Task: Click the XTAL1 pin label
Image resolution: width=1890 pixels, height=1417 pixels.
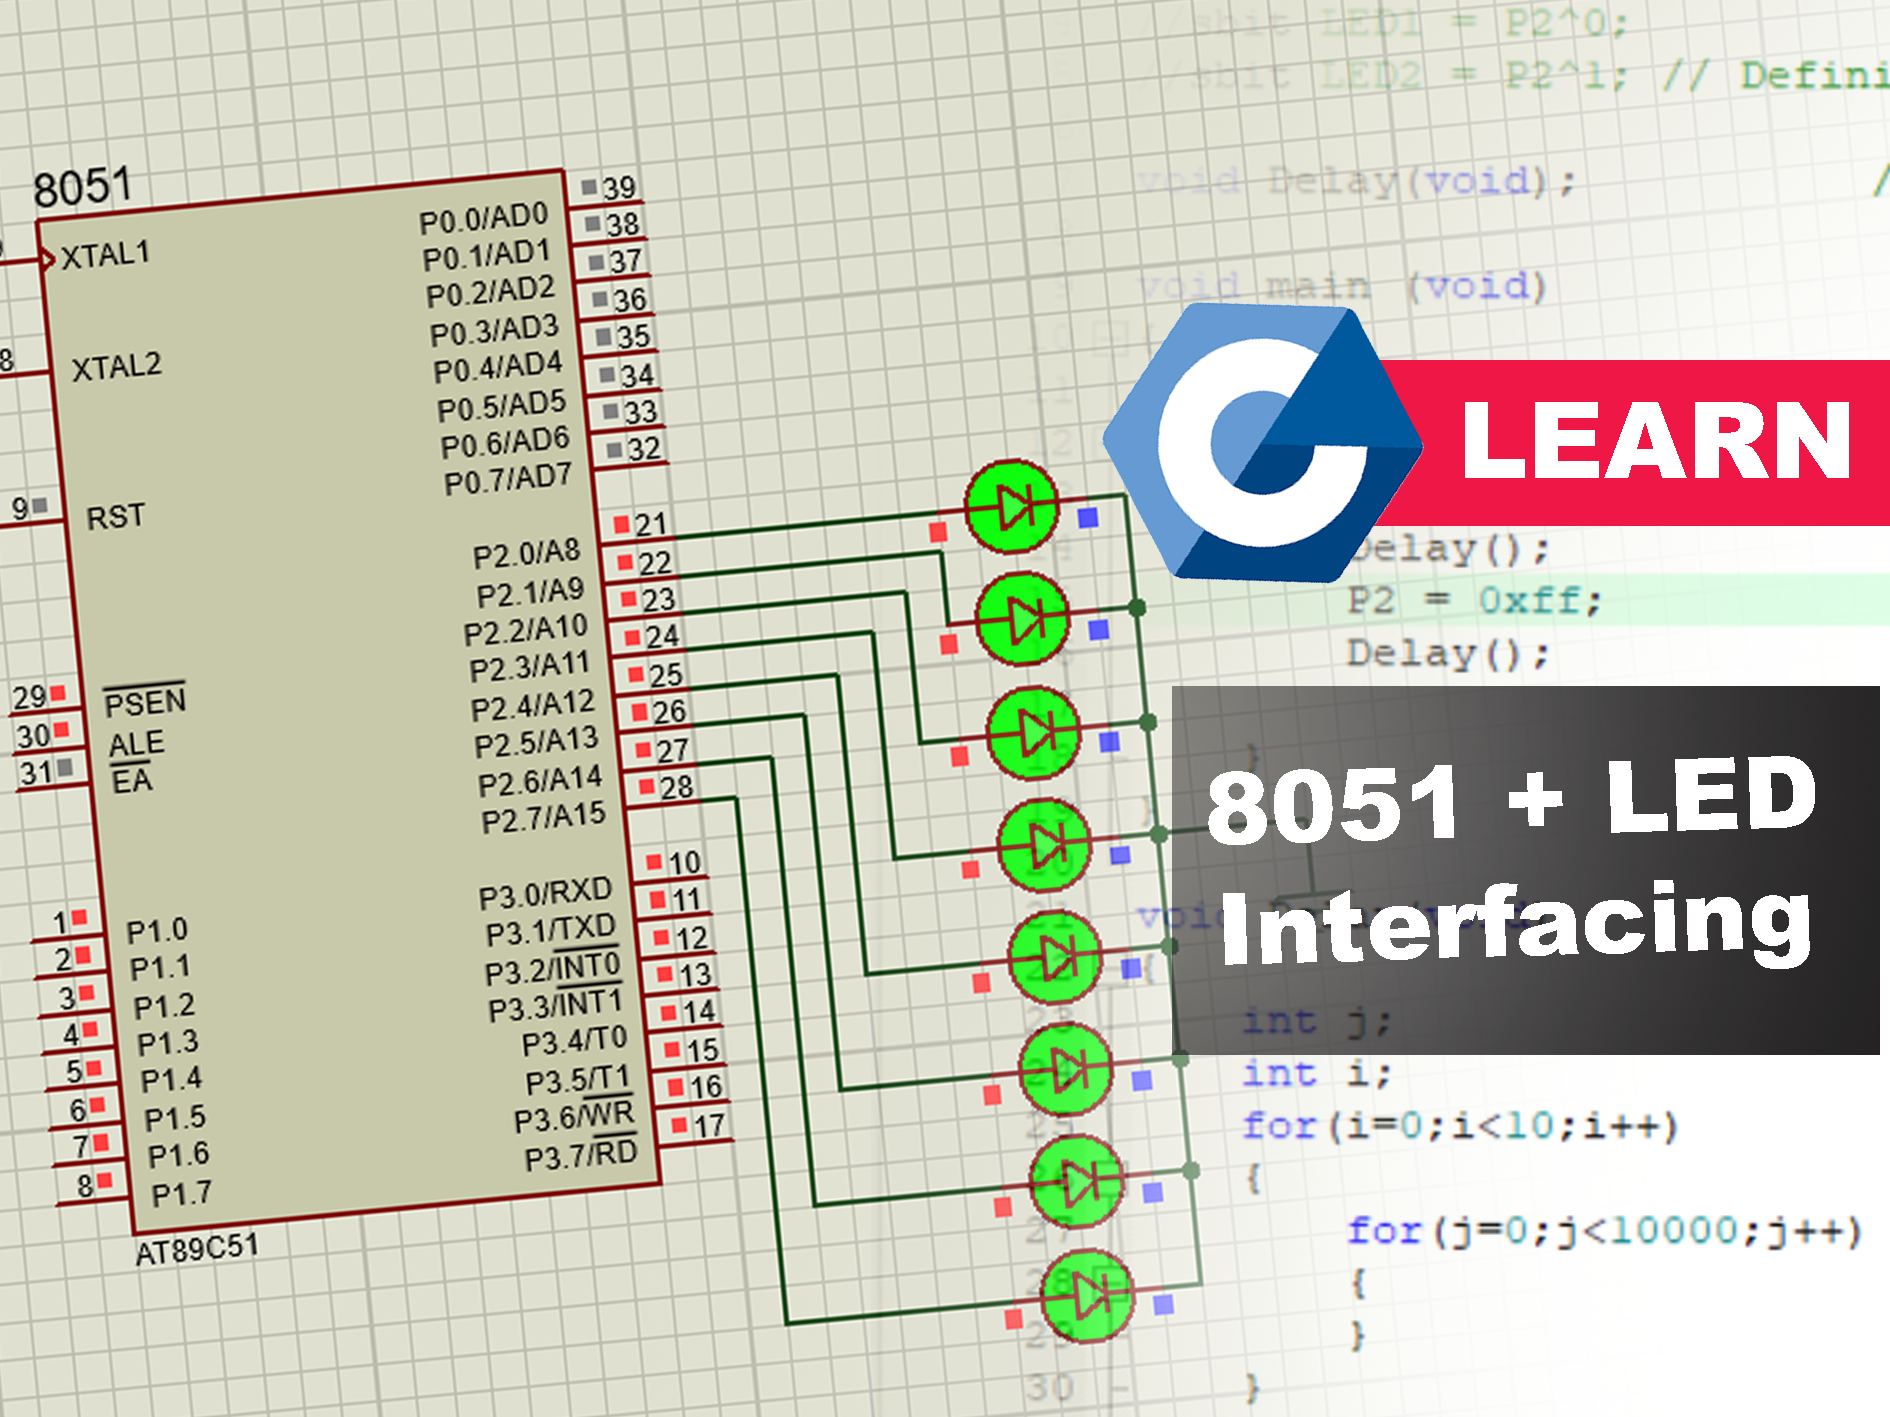Action: tap(105, 255)
